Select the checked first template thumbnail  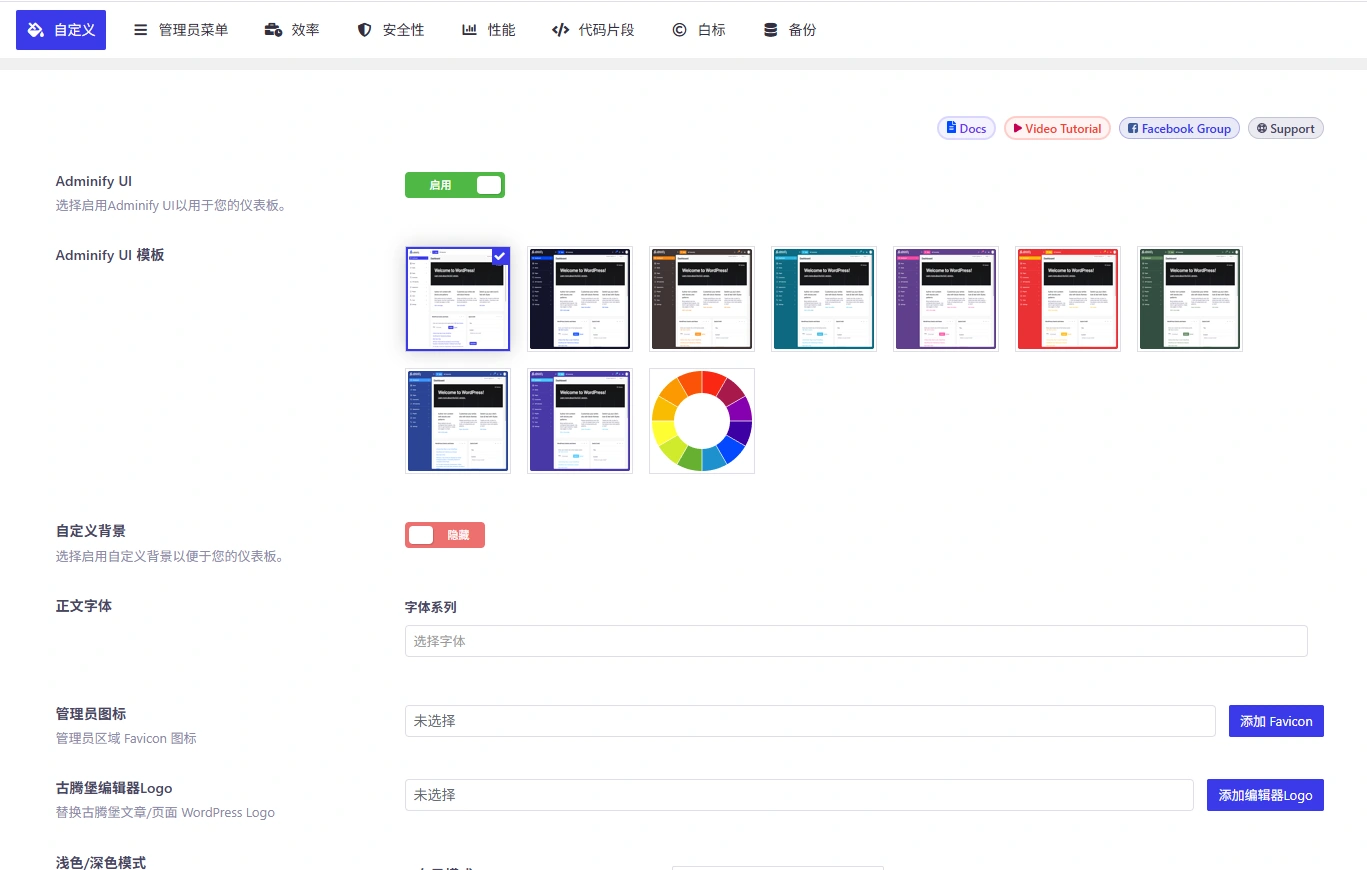point(457,298)
